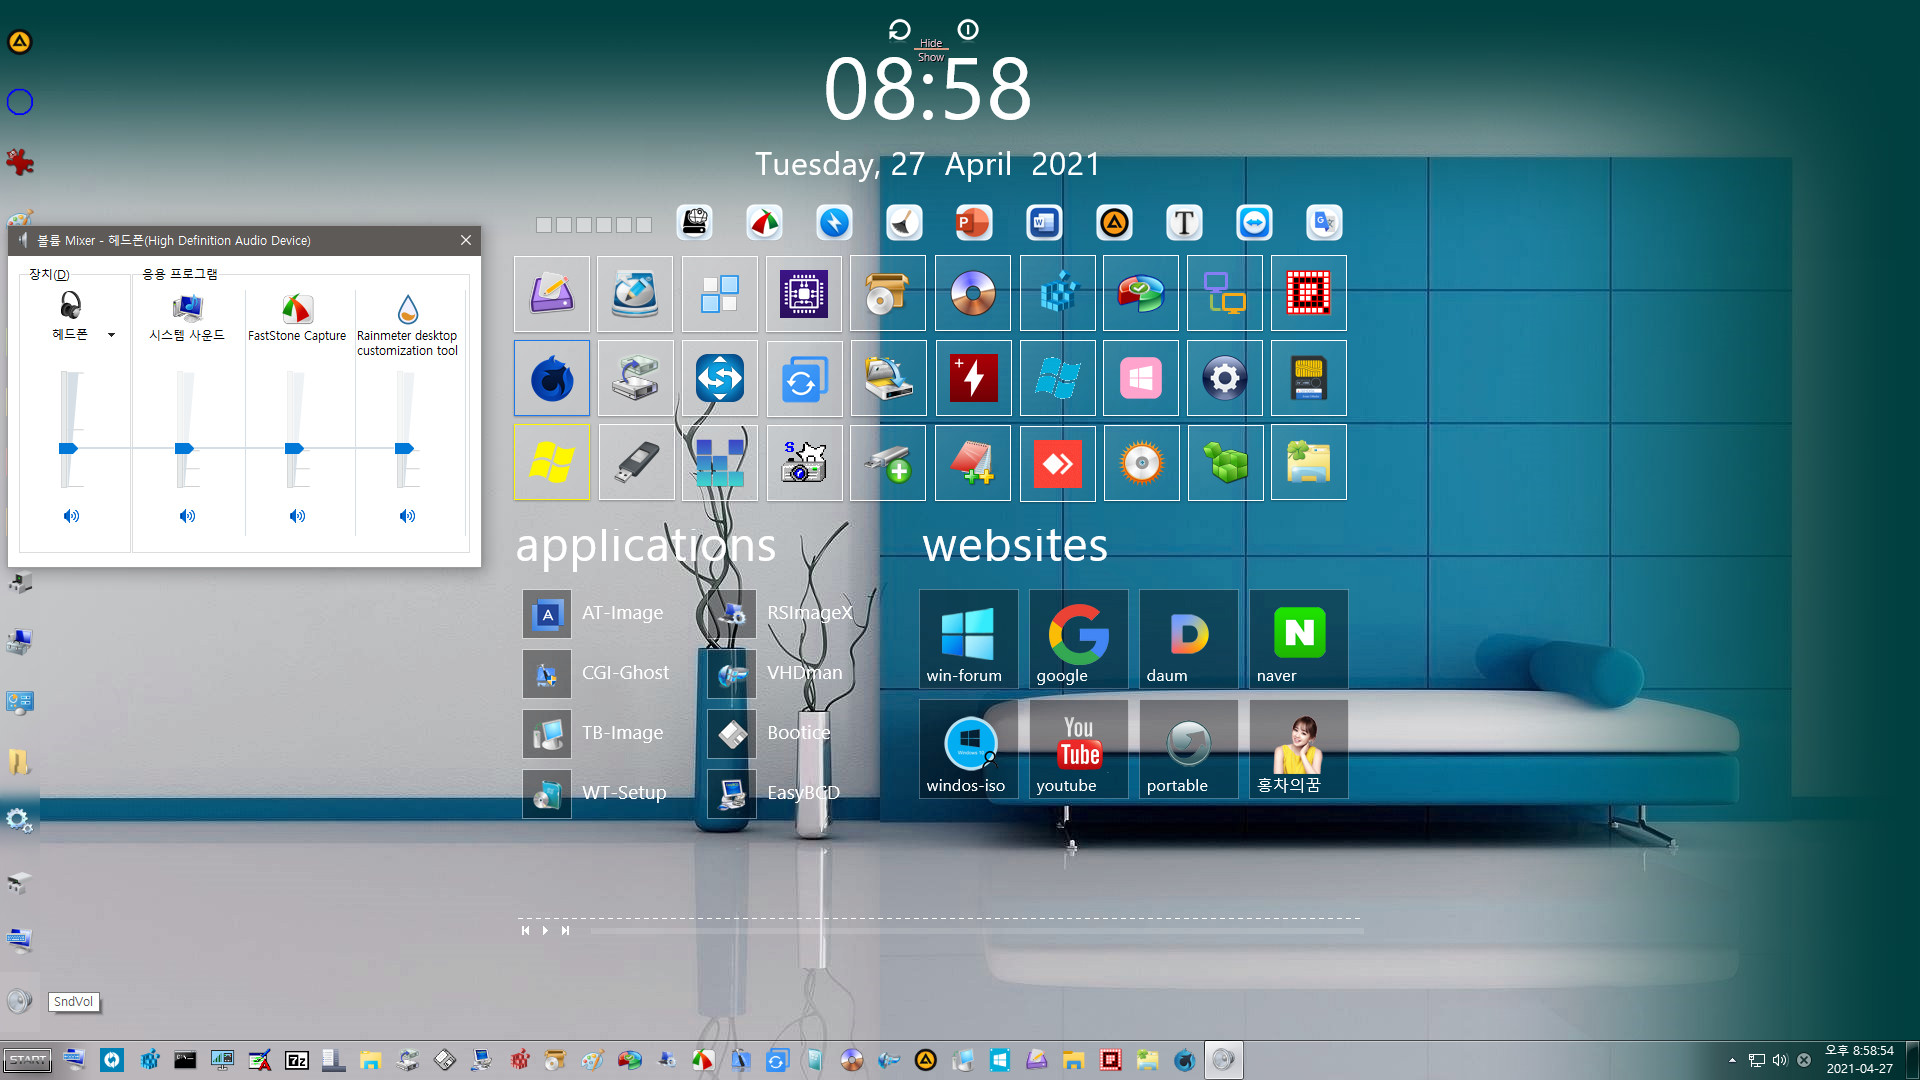Click the refresh icon above the clock
1920x1080 pixels.
899,30
